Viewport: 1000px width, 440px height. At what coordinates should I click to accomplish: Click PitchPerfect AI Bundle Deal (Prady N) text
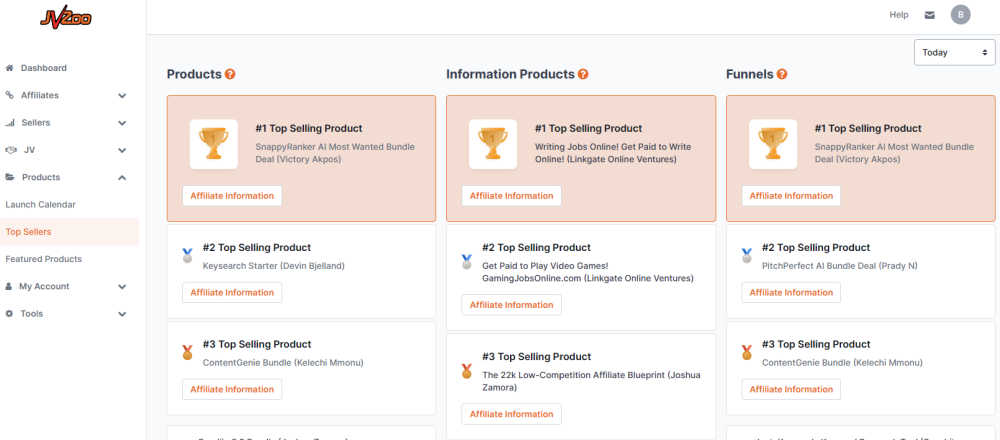click(840, 266)
